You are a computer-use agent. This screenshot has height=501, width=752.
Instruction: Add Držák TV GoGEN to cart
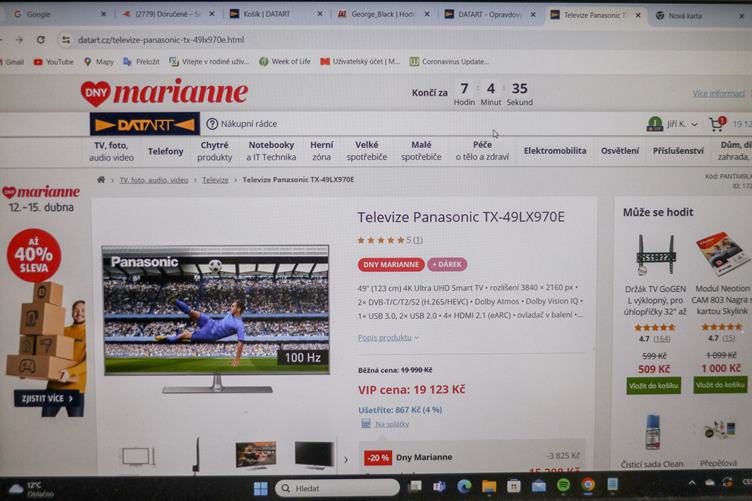coord(653,385)
